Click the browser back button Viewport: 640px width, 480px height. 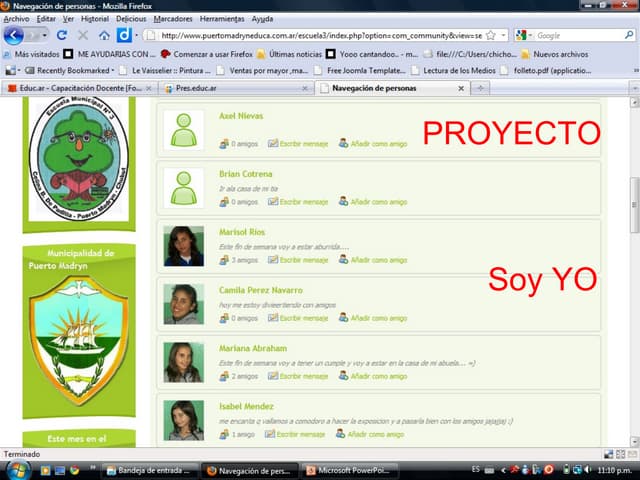coord(13,35)
